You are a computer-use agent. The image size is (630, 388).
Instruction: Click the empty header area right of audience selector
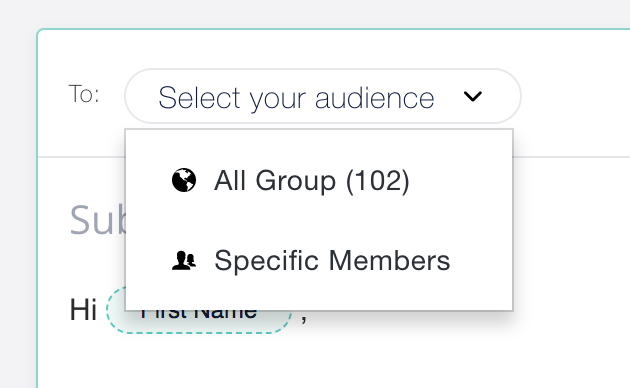[575, 96]
